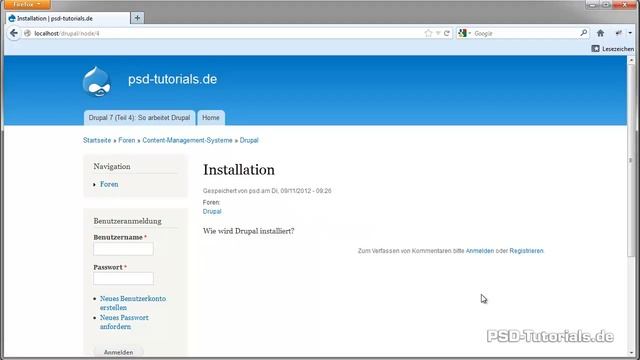Click the vertical scrollbar up arrow
This screenshot has height=360, width=640.
[x=631, y=60]
